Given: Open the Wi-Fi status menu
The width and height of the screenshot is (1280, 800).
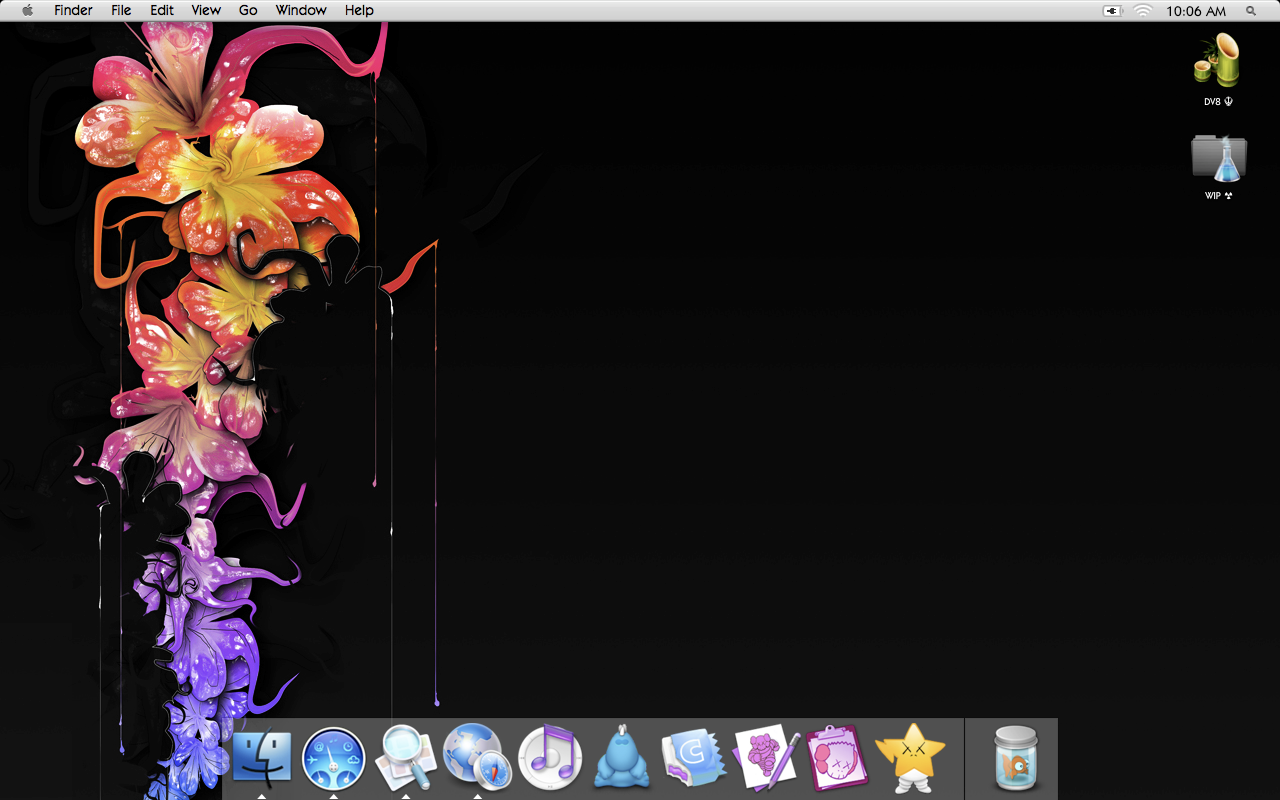Looking at the screenshot, I should tap(1142, 11).
